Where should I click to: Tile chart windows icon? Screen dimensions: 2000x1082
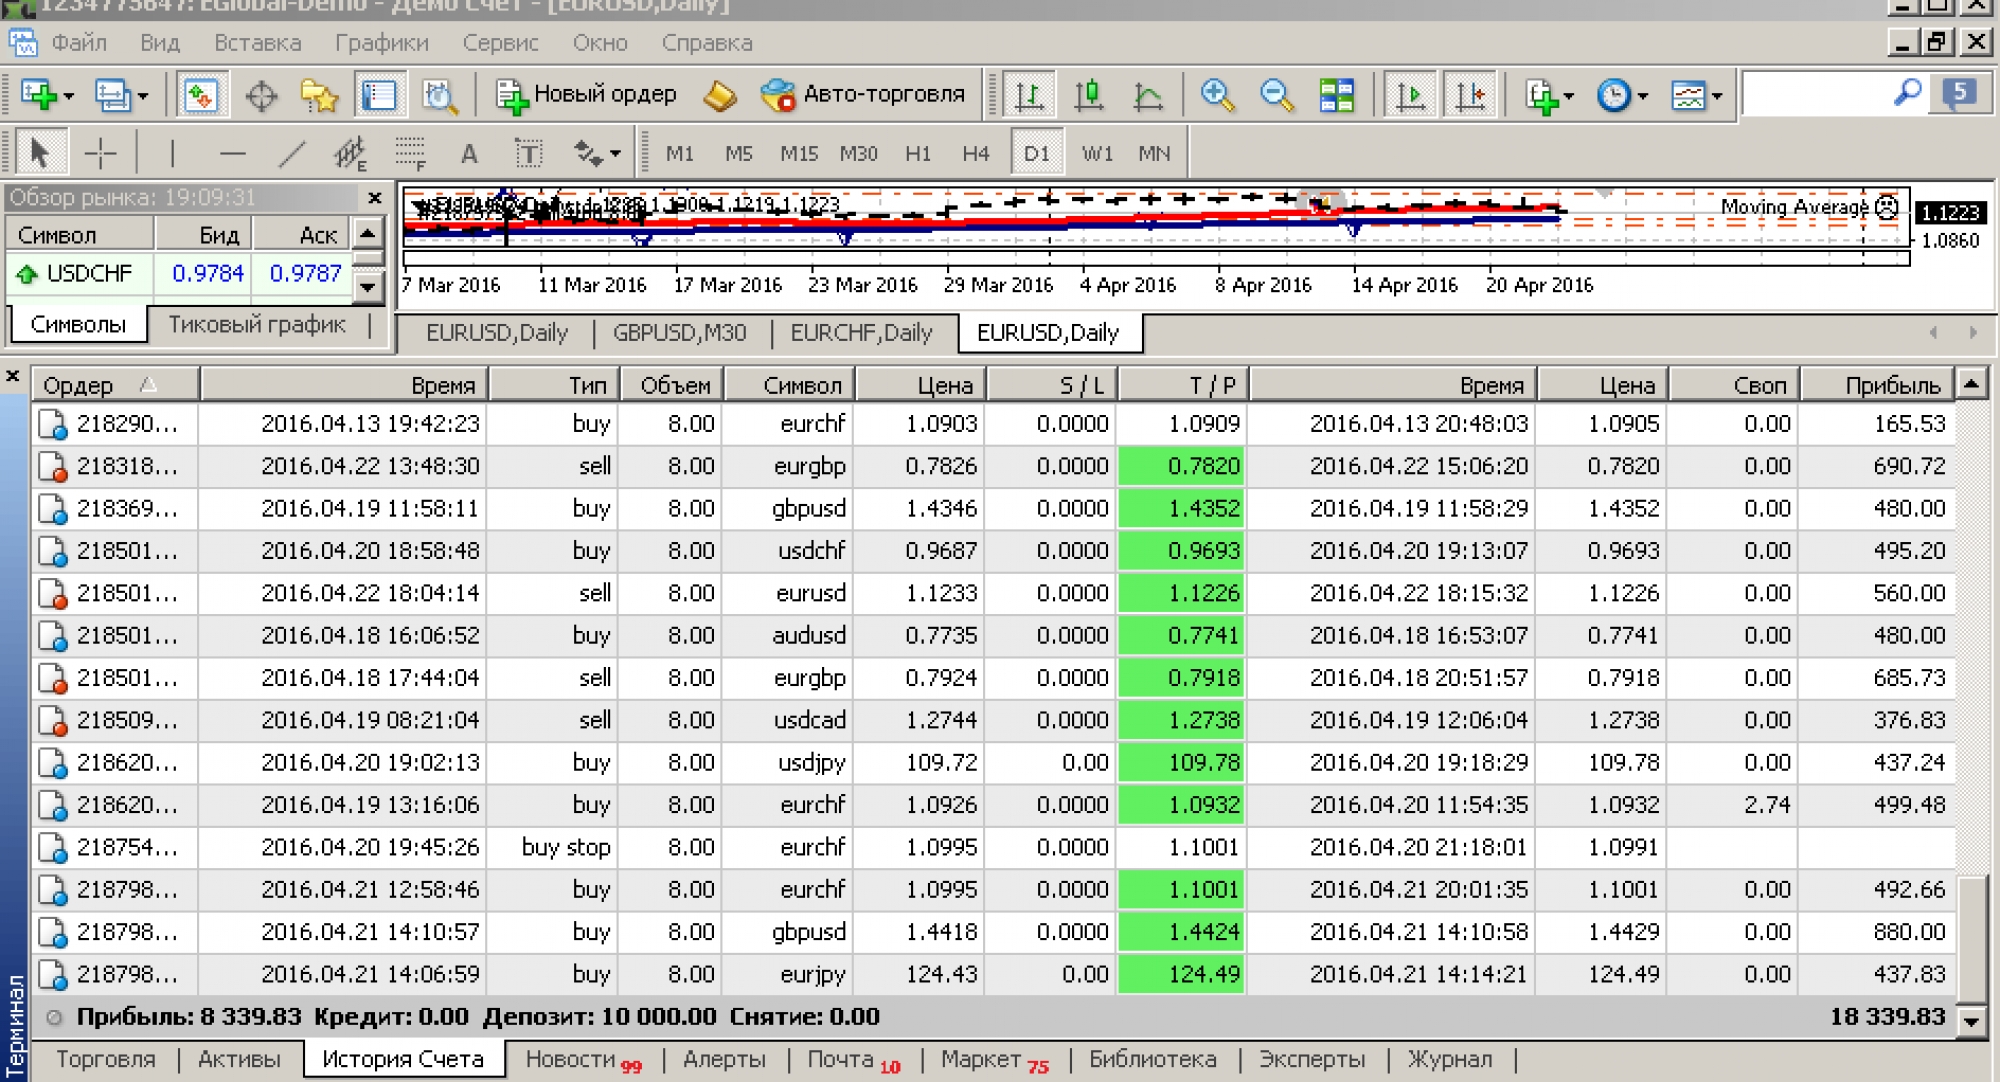pos(1336,96)
